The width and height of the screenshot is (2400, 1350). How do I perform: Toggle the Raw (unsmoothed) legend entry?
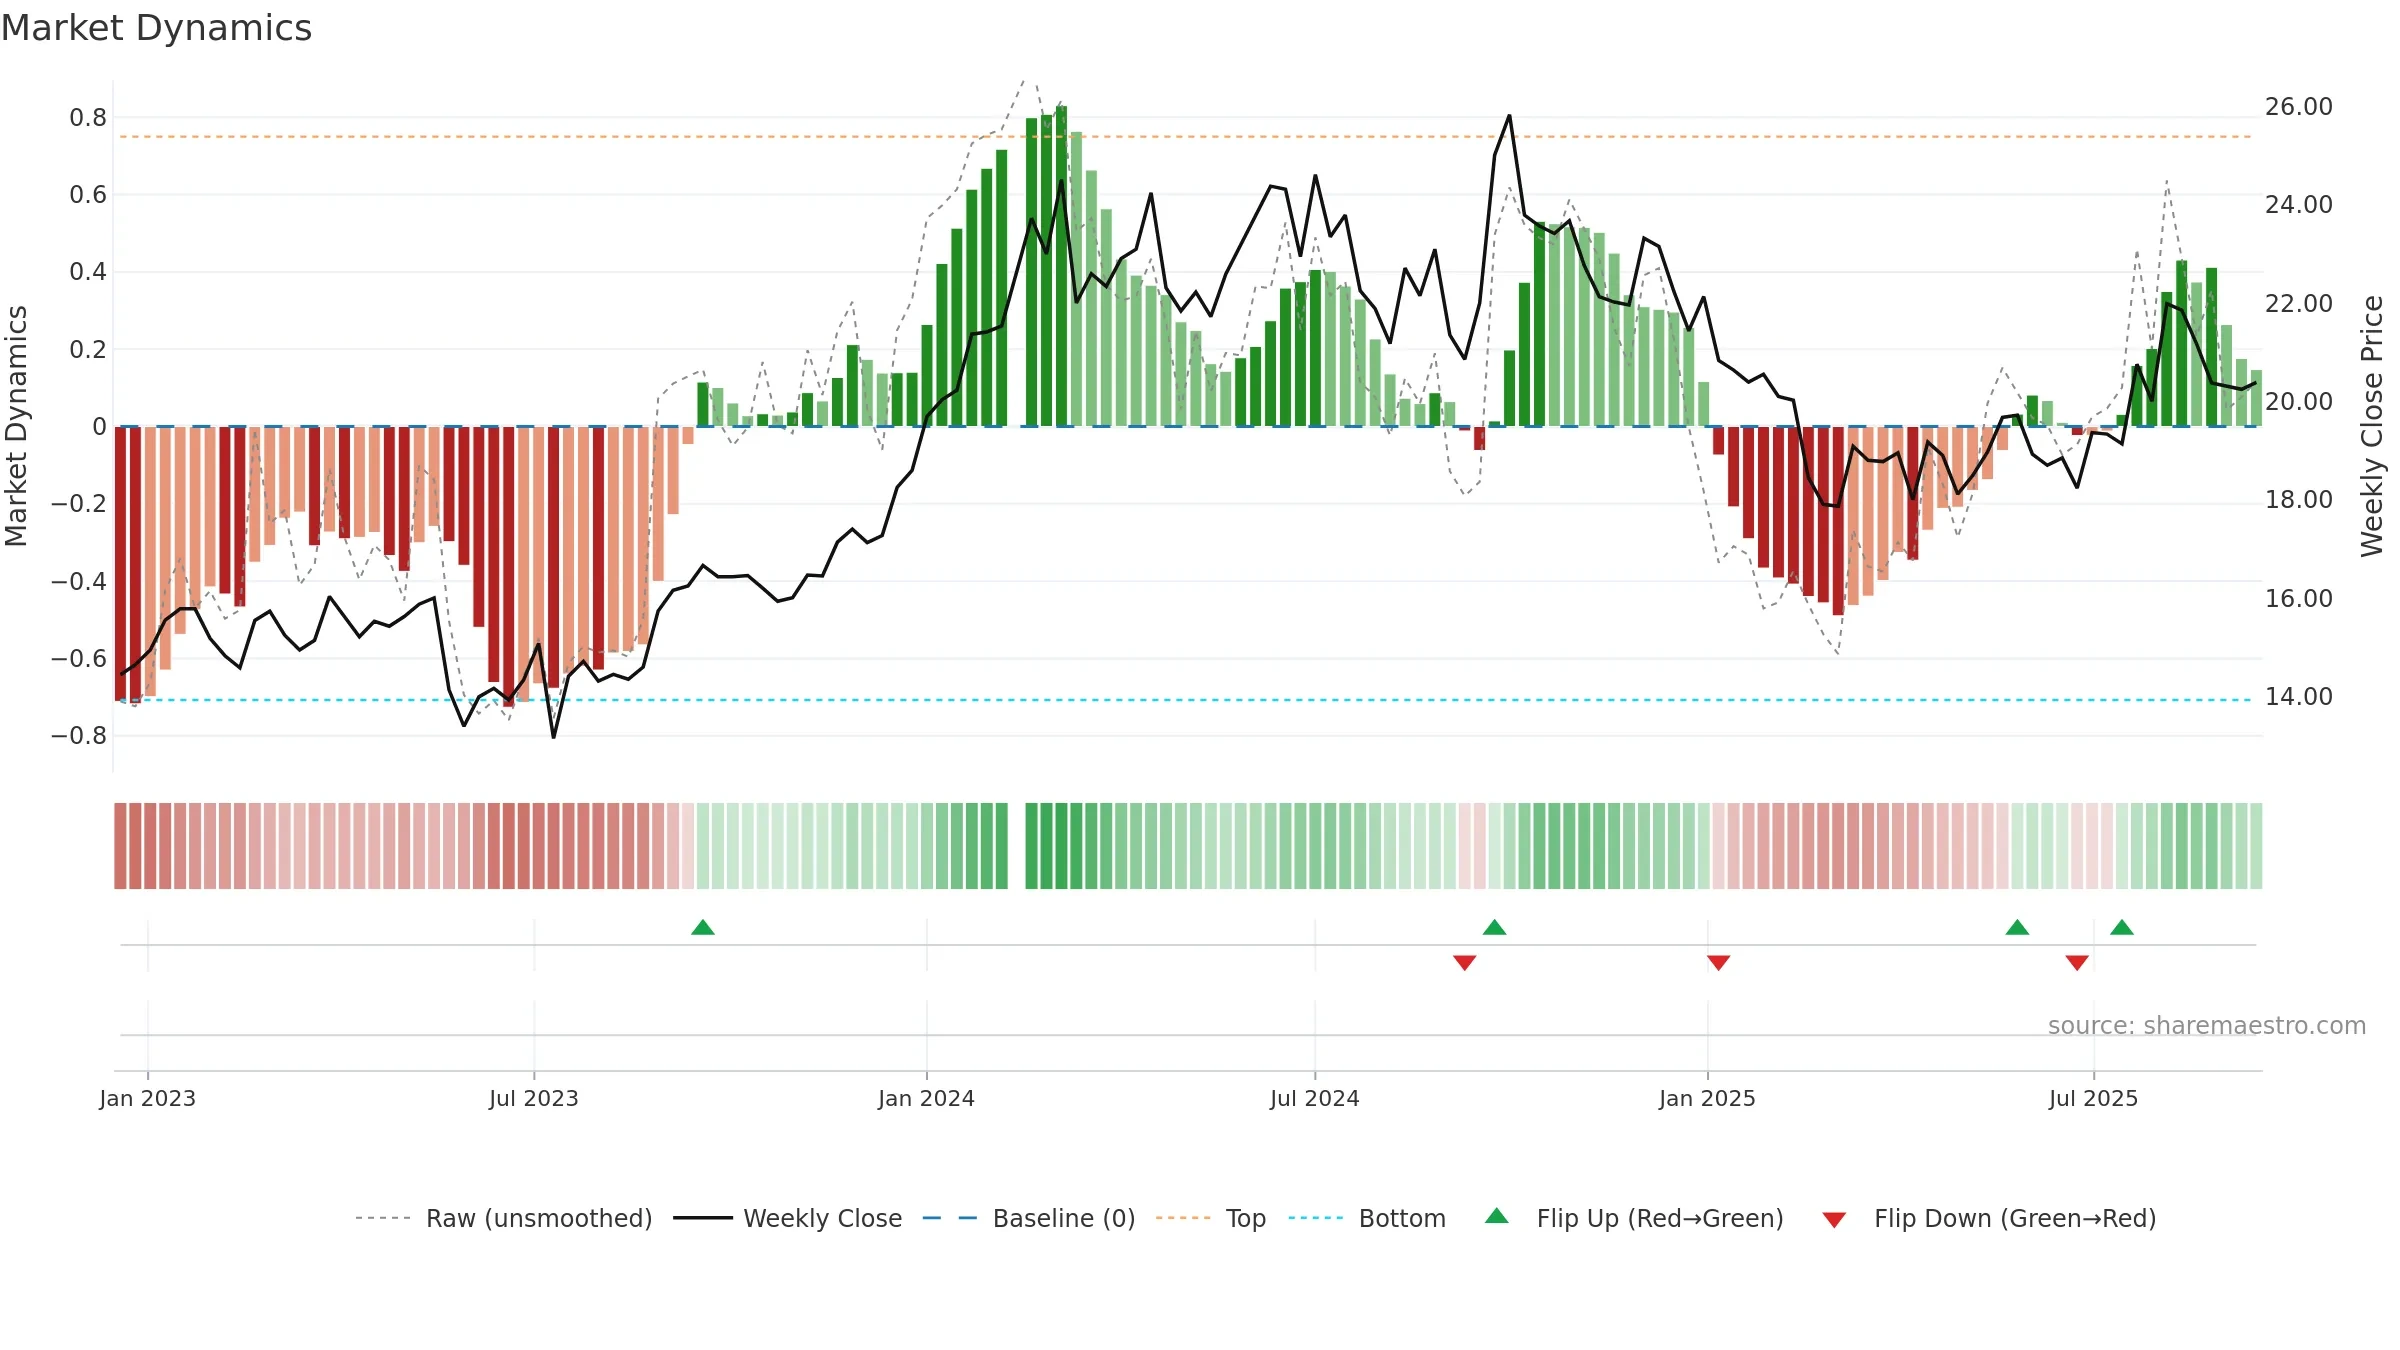(x=504, y=1218)
